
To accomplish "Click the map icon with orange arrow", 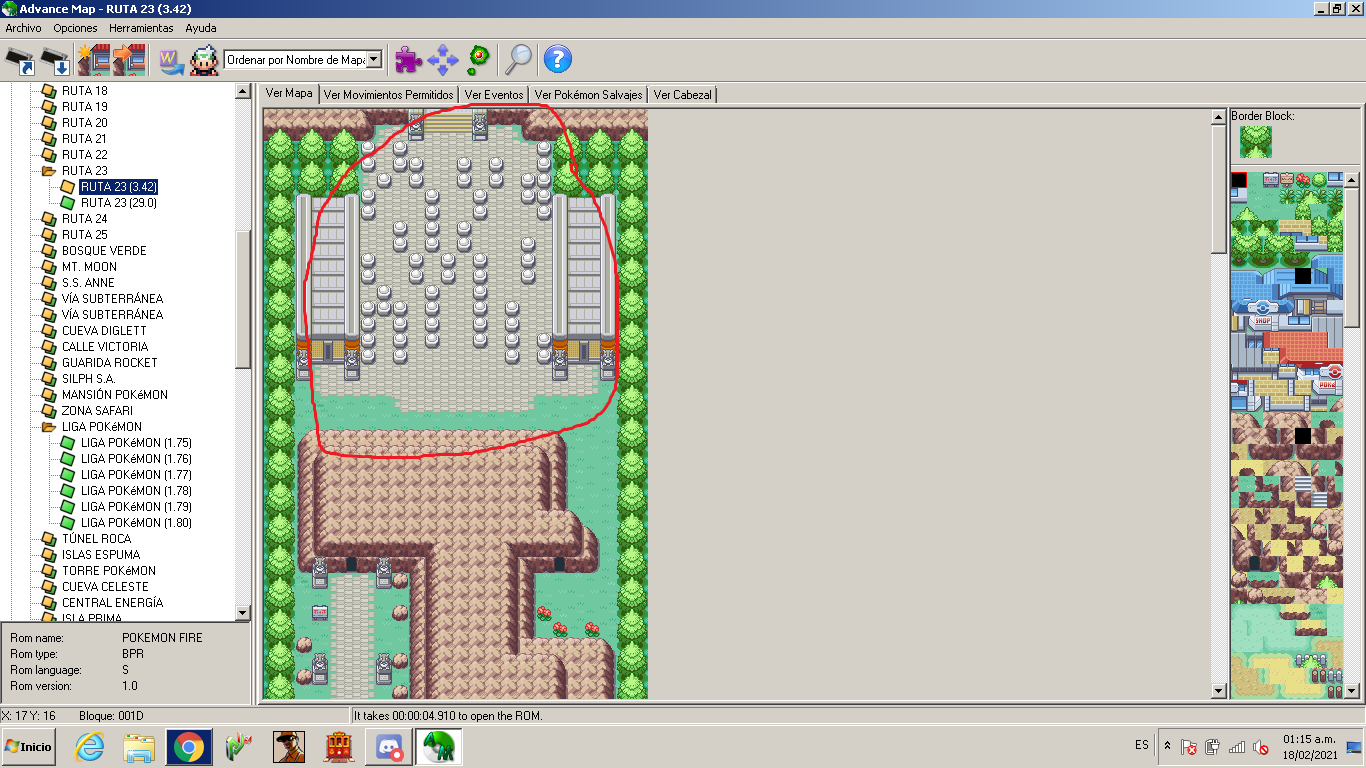I will point(129,60).
